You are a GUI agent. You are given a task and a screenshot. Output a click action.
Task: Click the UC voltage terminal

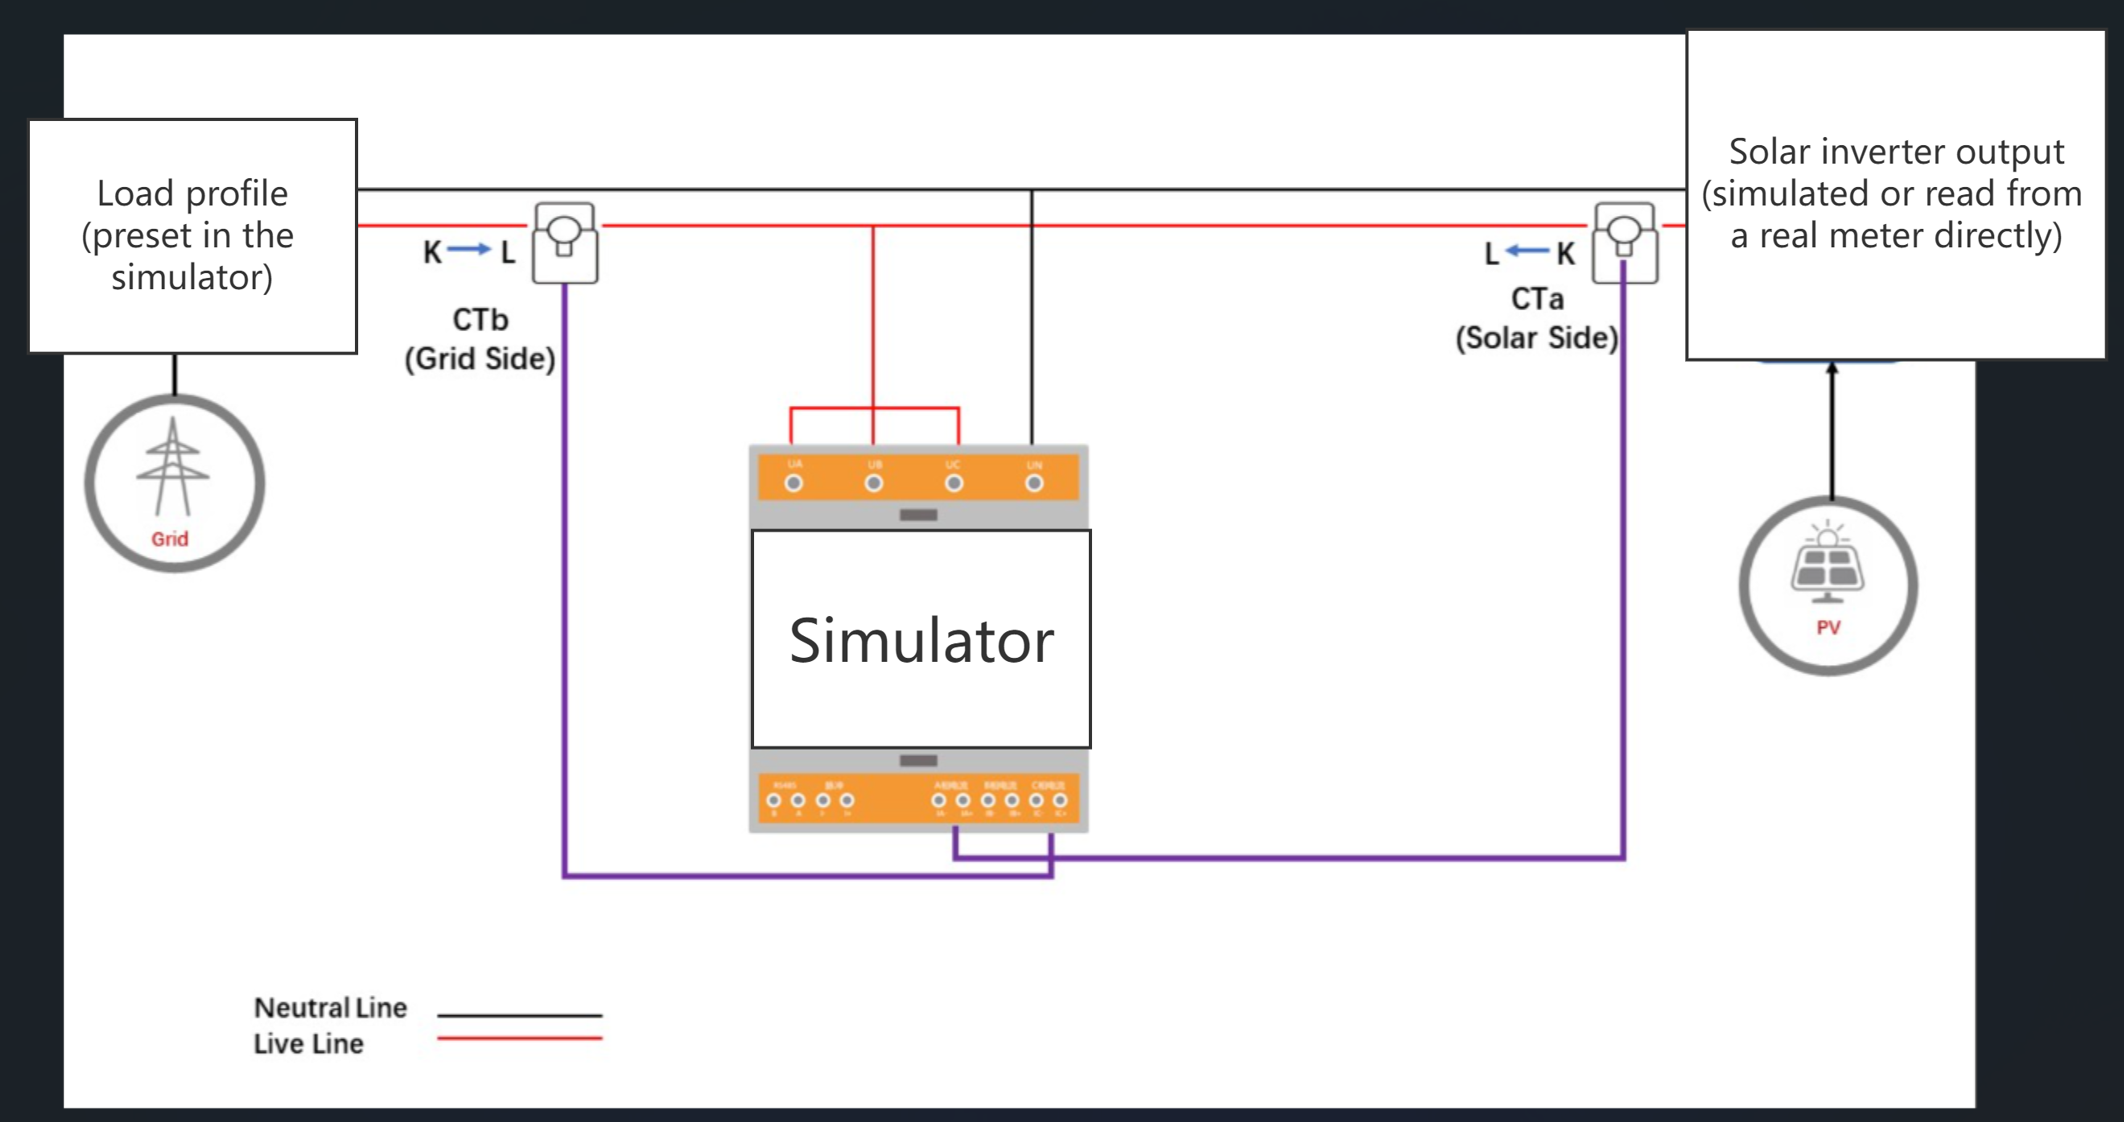[954, 483]
